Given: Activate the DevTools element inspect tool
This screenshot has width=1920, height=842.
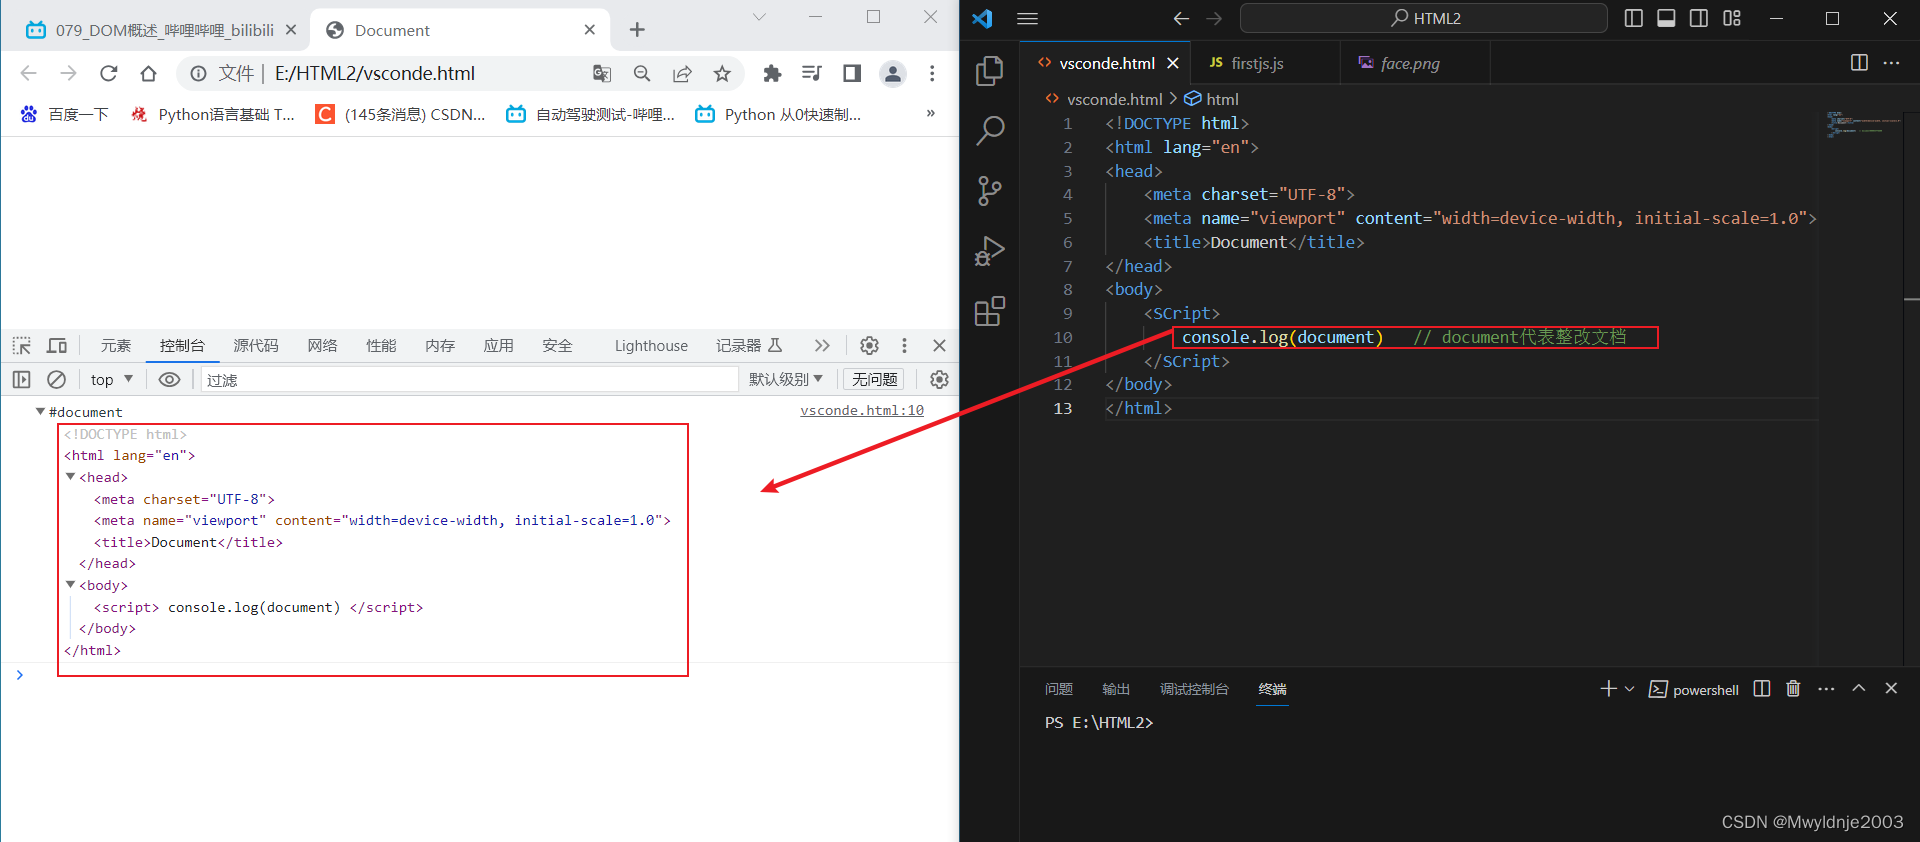Looking at the screenshot, I should pos(22,345).
